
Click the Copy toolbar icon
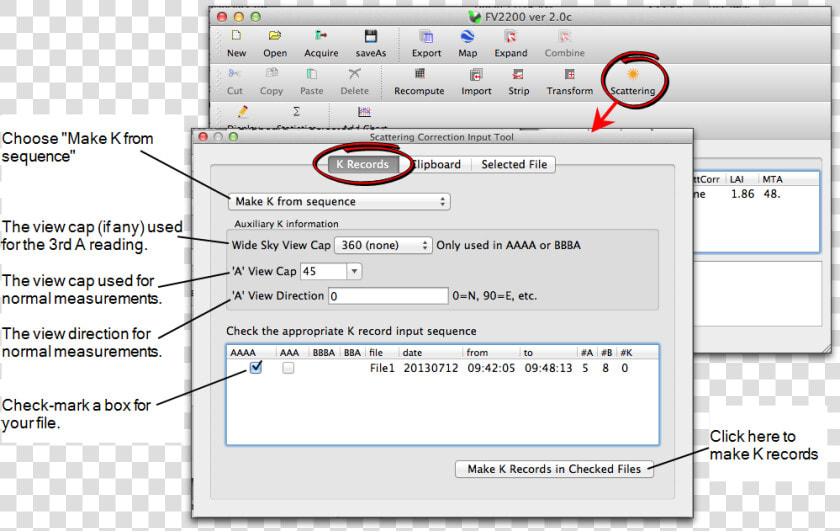(x=272, y=73)
